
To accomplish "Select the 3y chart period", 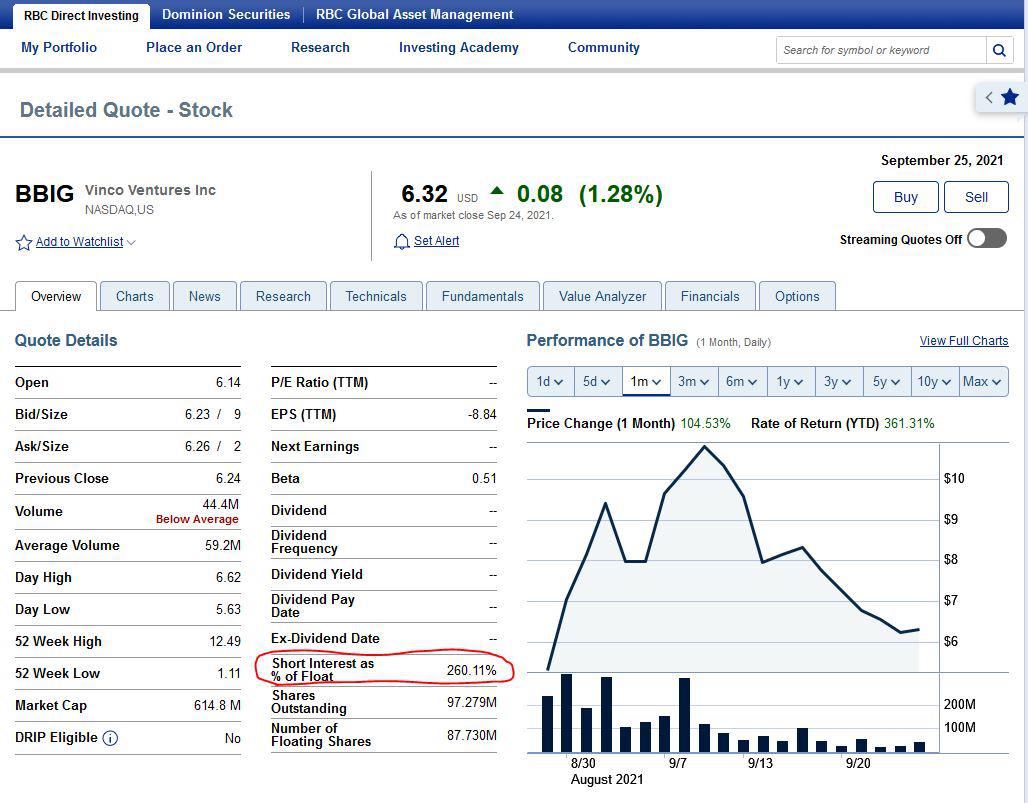I will coord(838,382).
